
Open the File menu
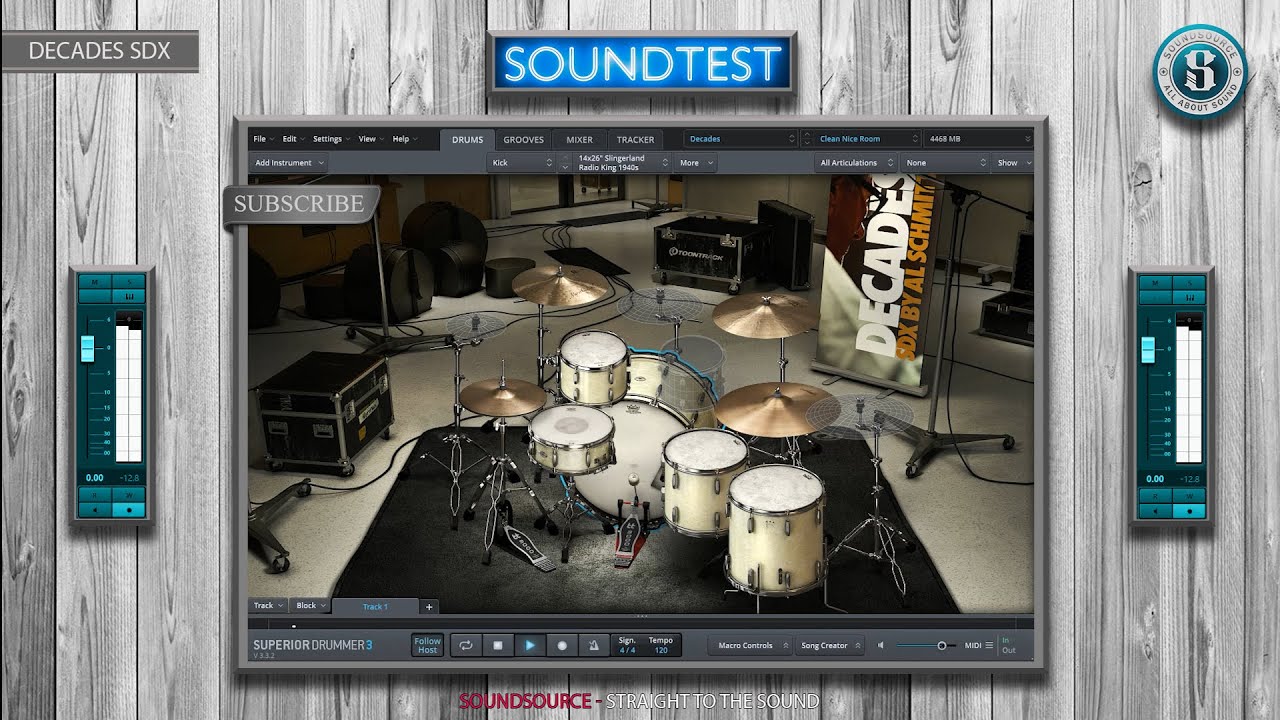tap(262, 139)
